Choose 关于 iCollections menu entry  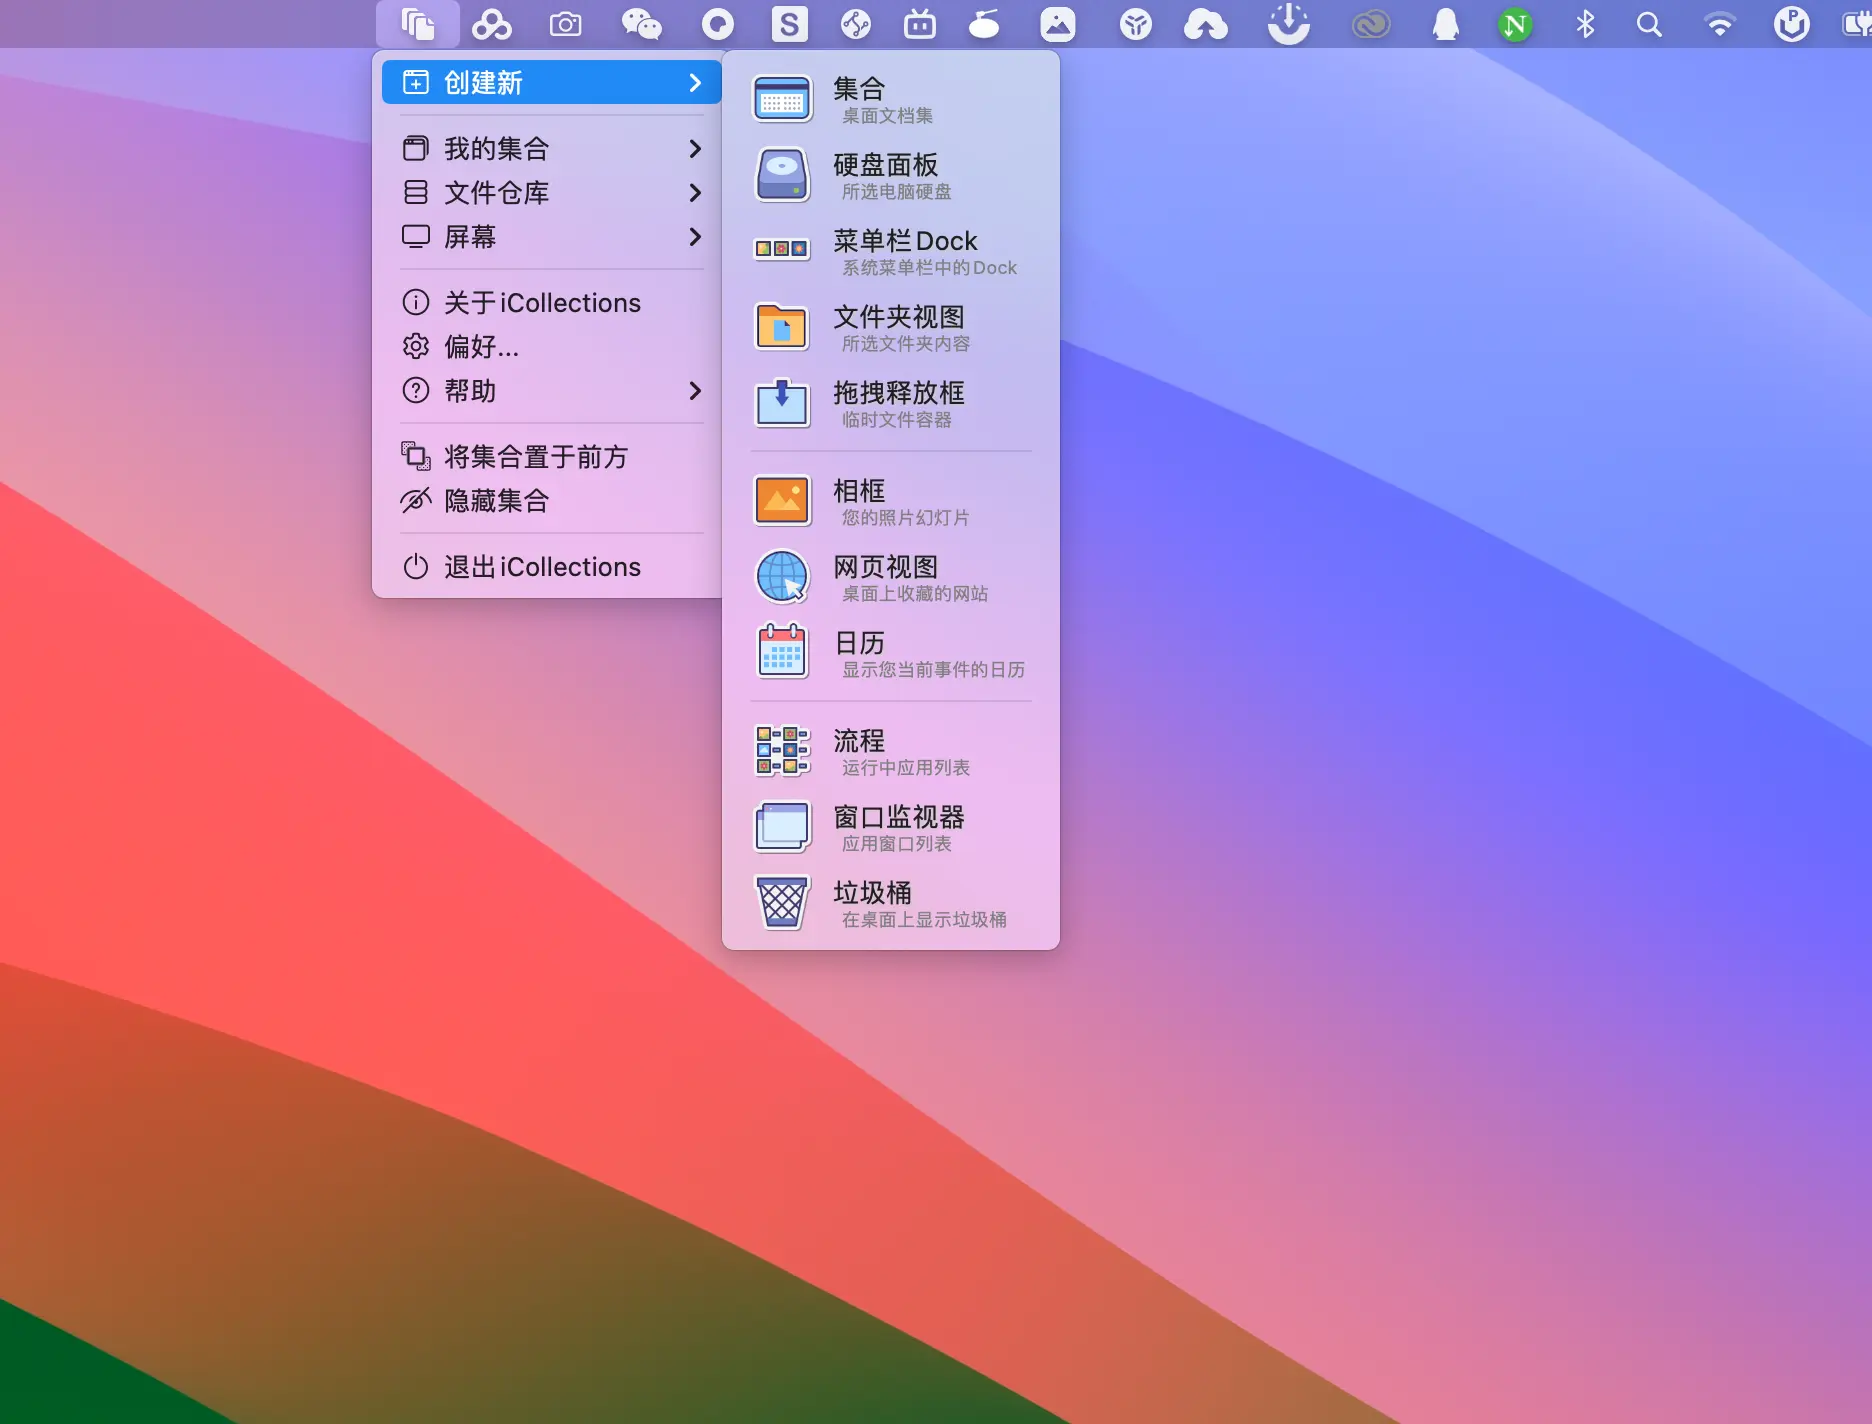tap(541, 303)
